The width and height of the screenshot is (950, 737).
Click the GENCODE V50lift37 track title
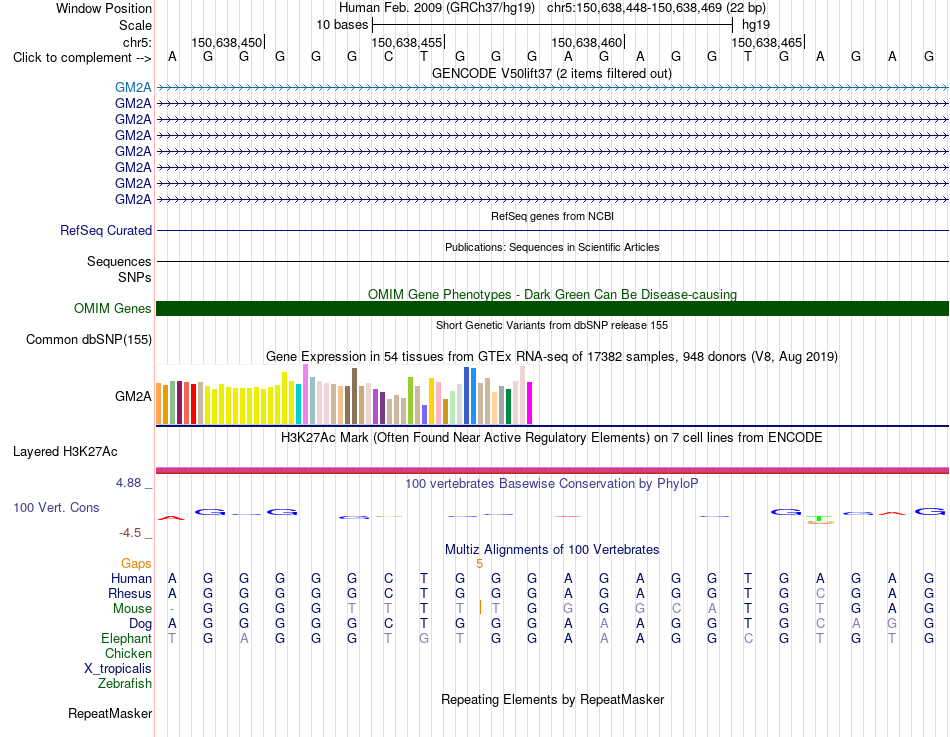point(551,73)
